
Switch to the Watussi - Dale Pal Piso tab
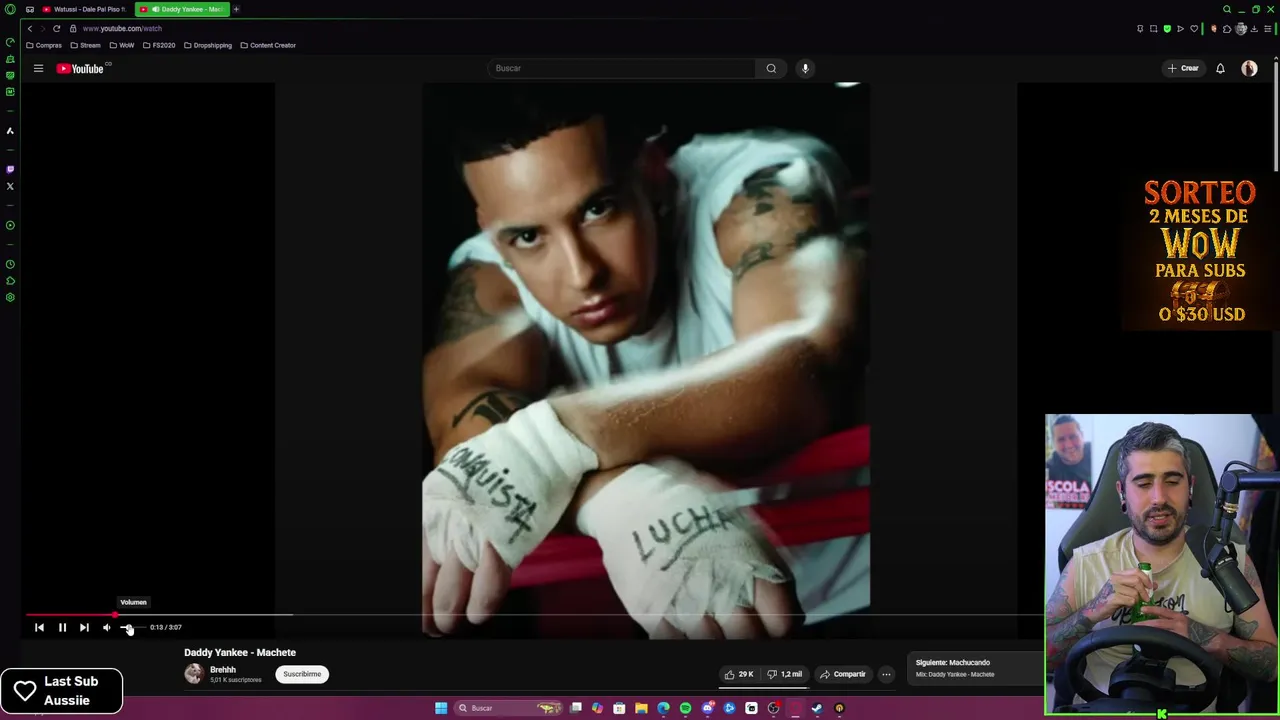pyautogui.click(x=86, y=9)
